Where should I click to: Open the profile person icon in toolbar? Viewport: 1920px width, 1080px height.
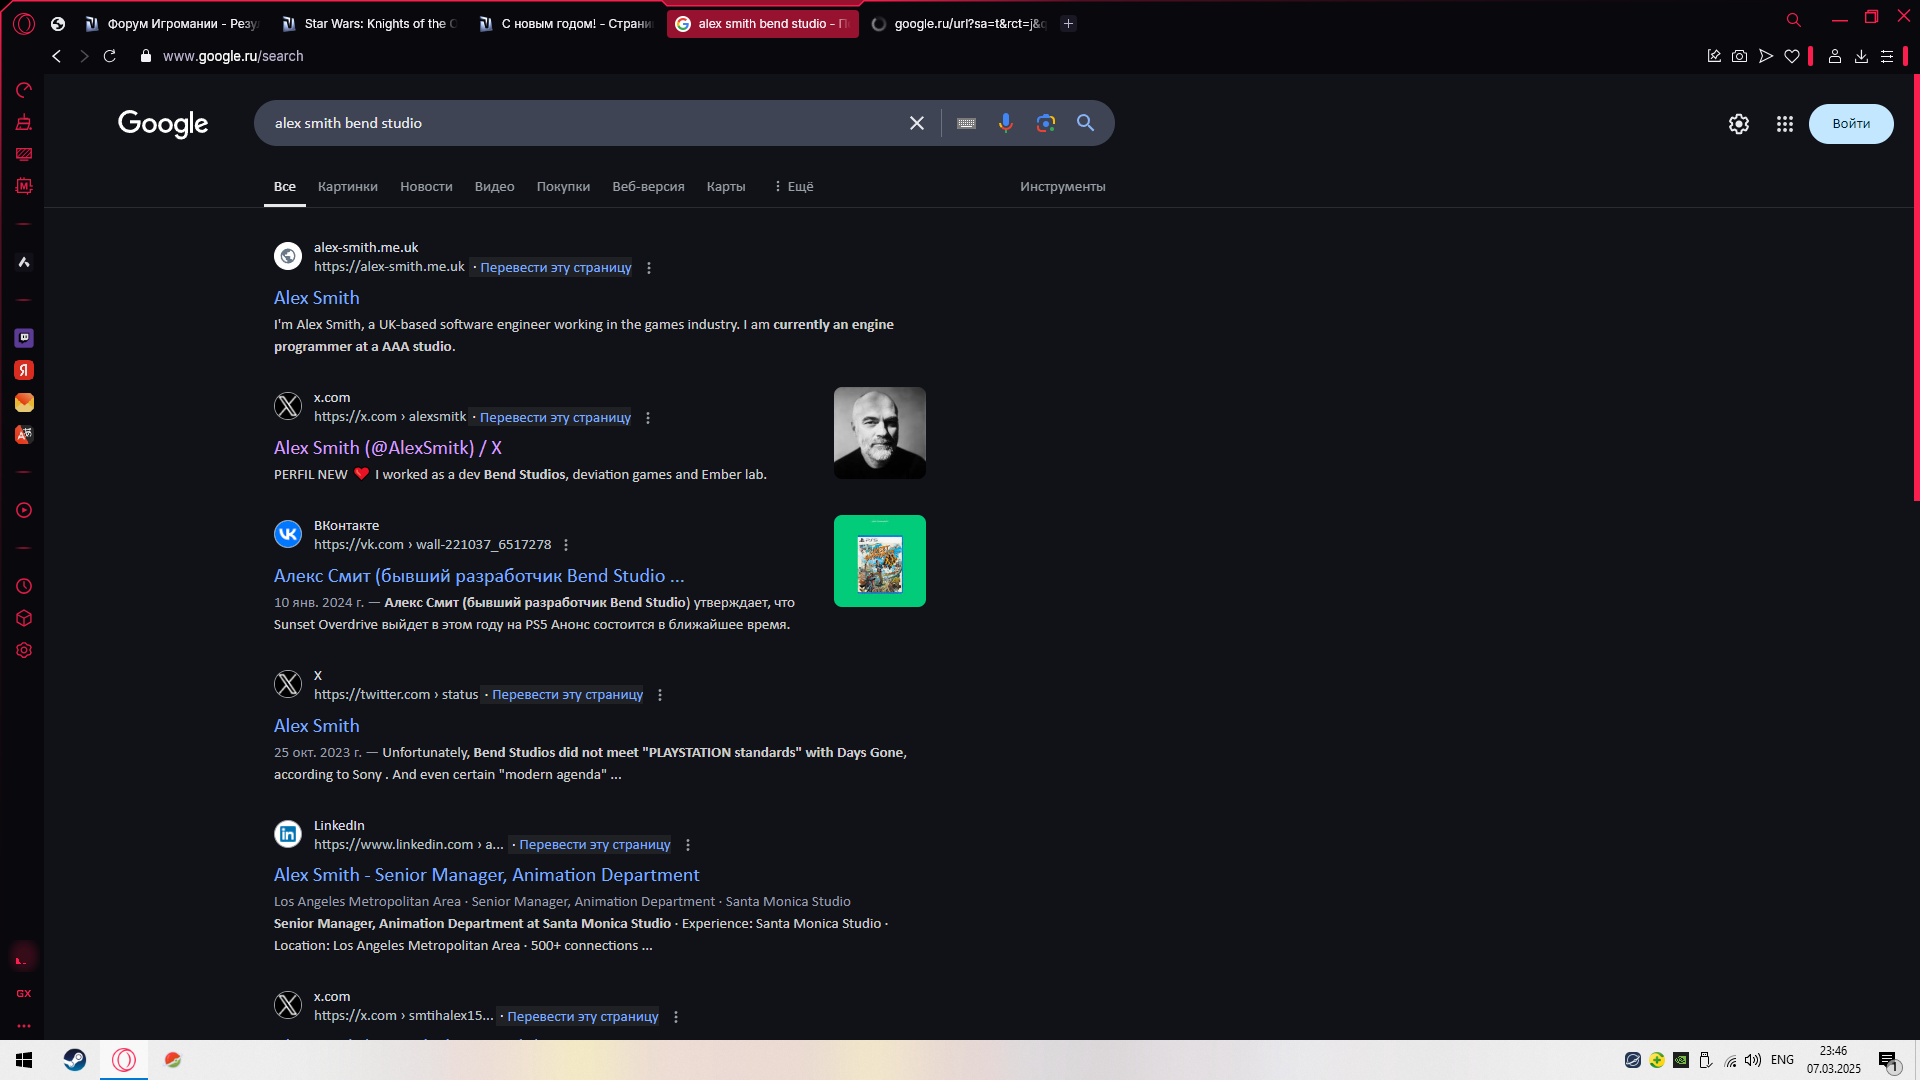pyautogui.click(x=1835, y=56)
